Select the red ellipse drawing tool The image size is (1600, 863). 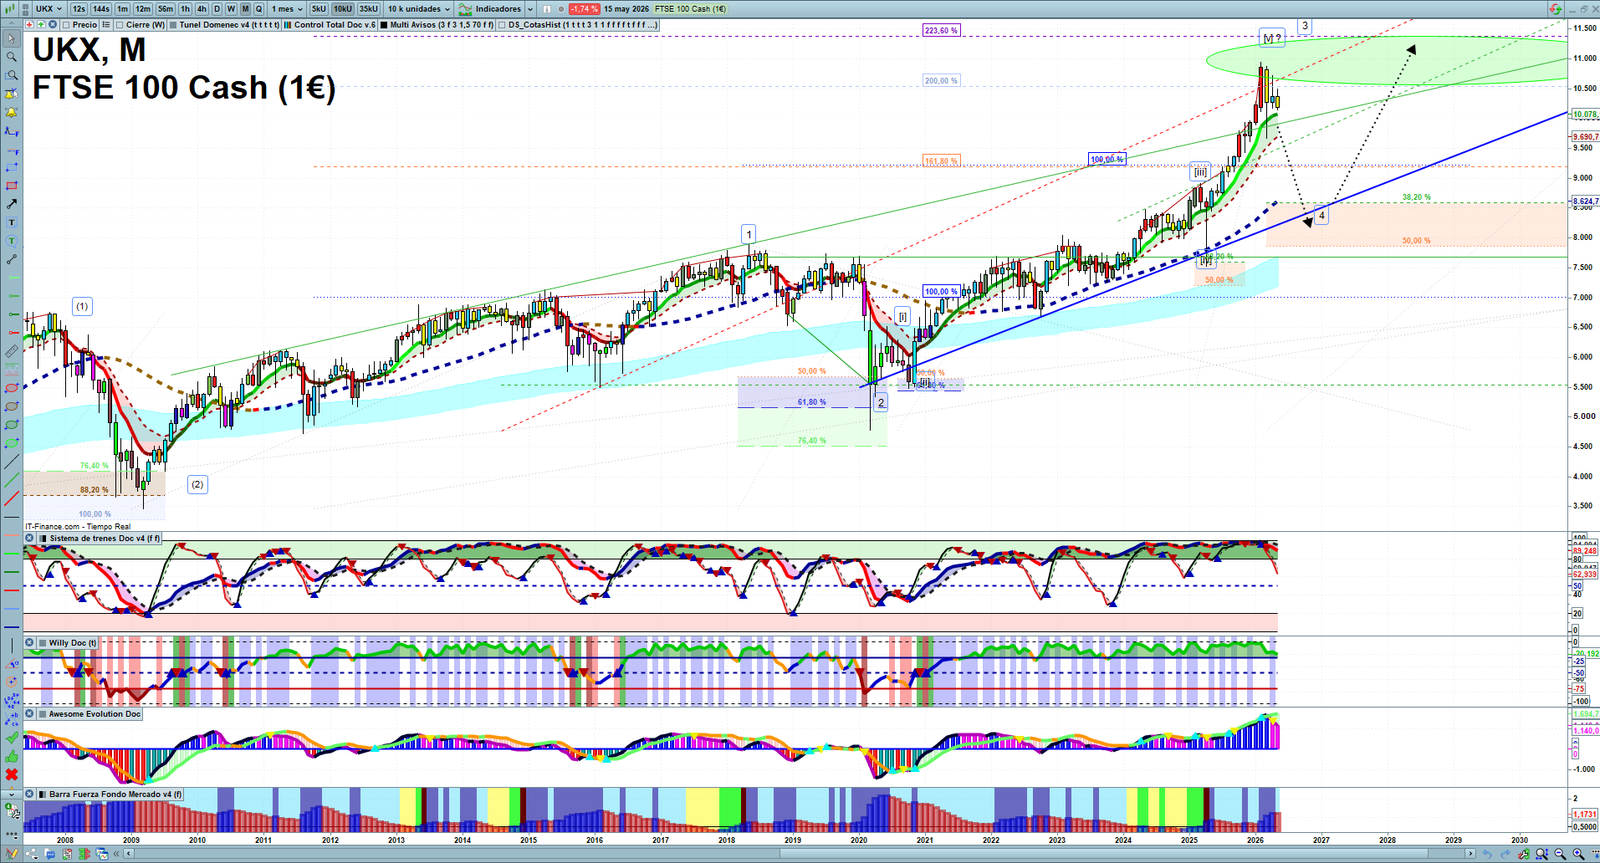click(x=11, y=388)
